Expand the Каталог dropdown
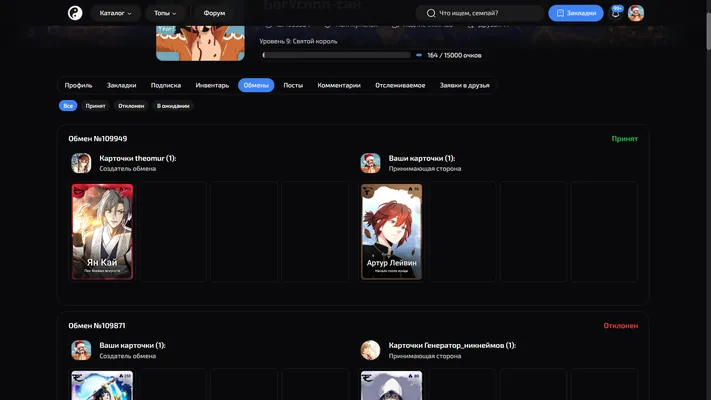 tap(116, 13)
